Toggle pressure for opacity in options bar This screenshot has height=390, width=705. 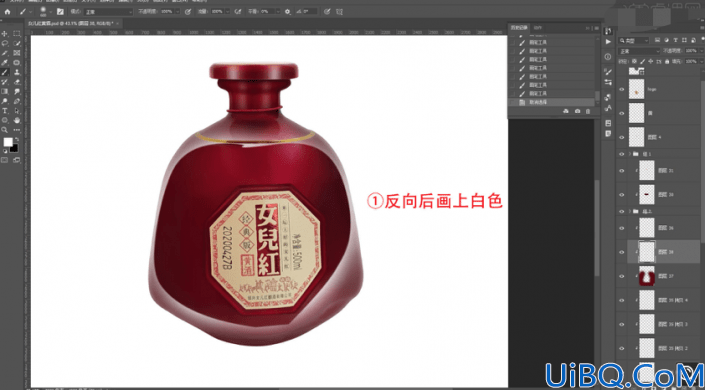tap(188, 12)
